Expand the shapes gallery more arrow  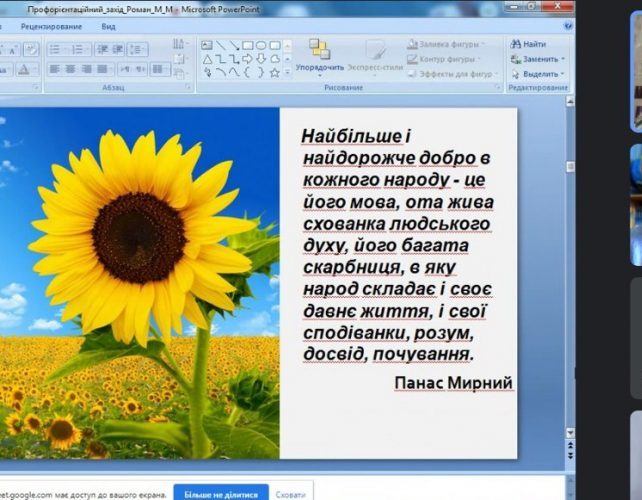288,72
